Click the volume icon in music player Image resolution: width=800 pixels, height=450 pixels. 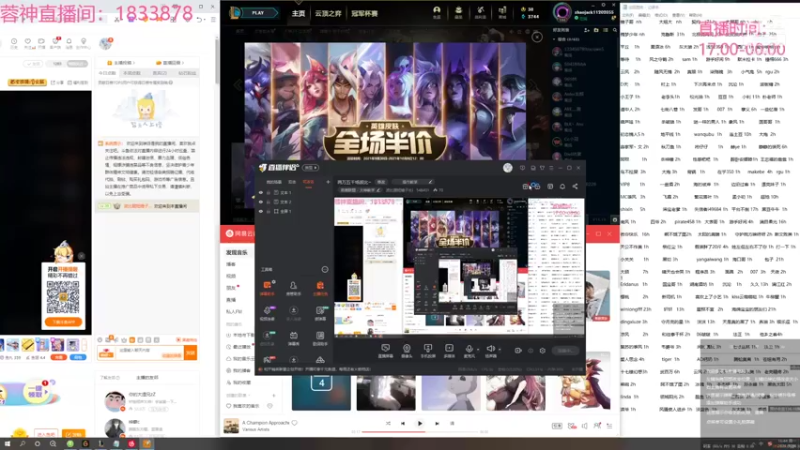click(585, 426)
